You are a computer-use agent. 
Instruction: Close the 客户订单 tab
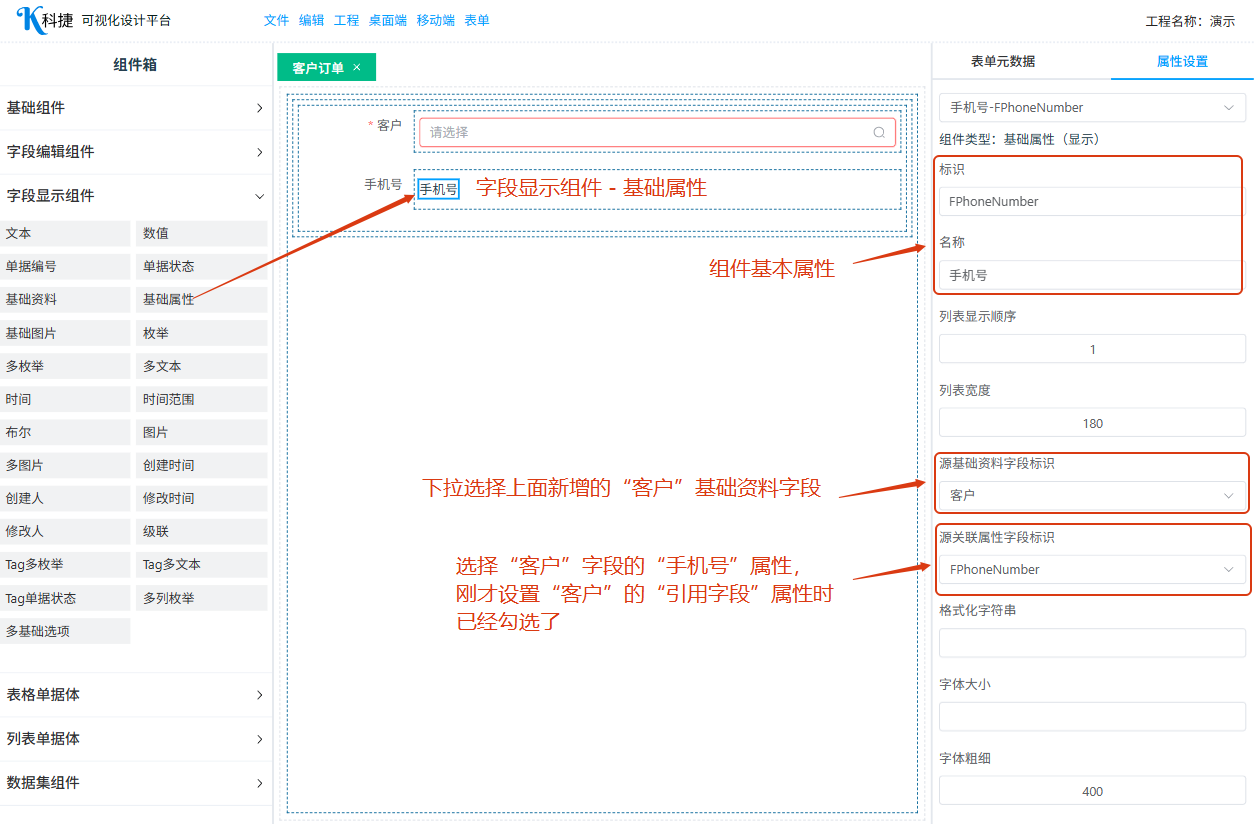pos(357,68)
